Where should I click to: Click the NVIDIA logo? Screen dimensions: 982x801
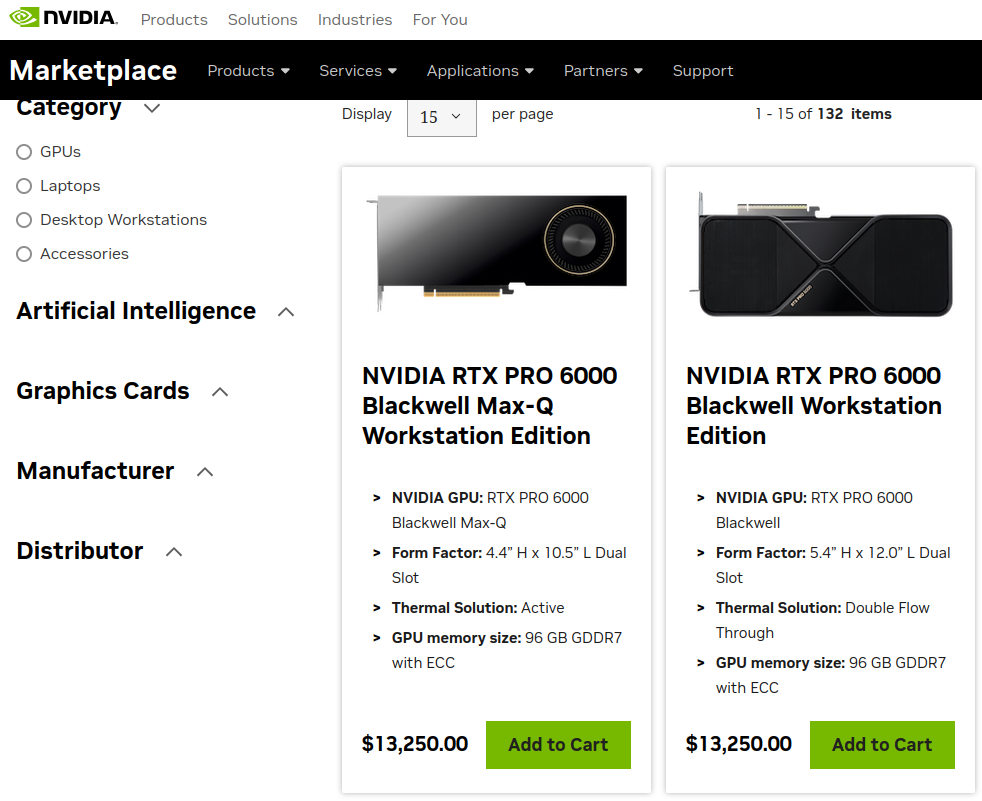pyautogui.click(x=63, y=18)
